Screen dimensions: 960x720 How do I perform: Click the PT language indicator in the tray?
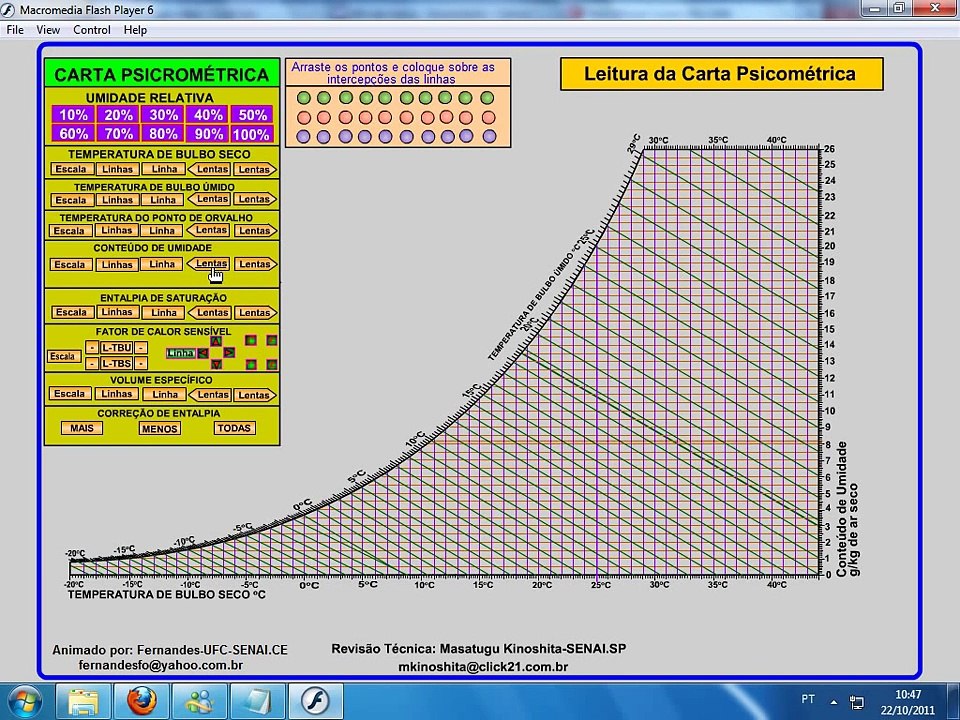tap(808, 699)
